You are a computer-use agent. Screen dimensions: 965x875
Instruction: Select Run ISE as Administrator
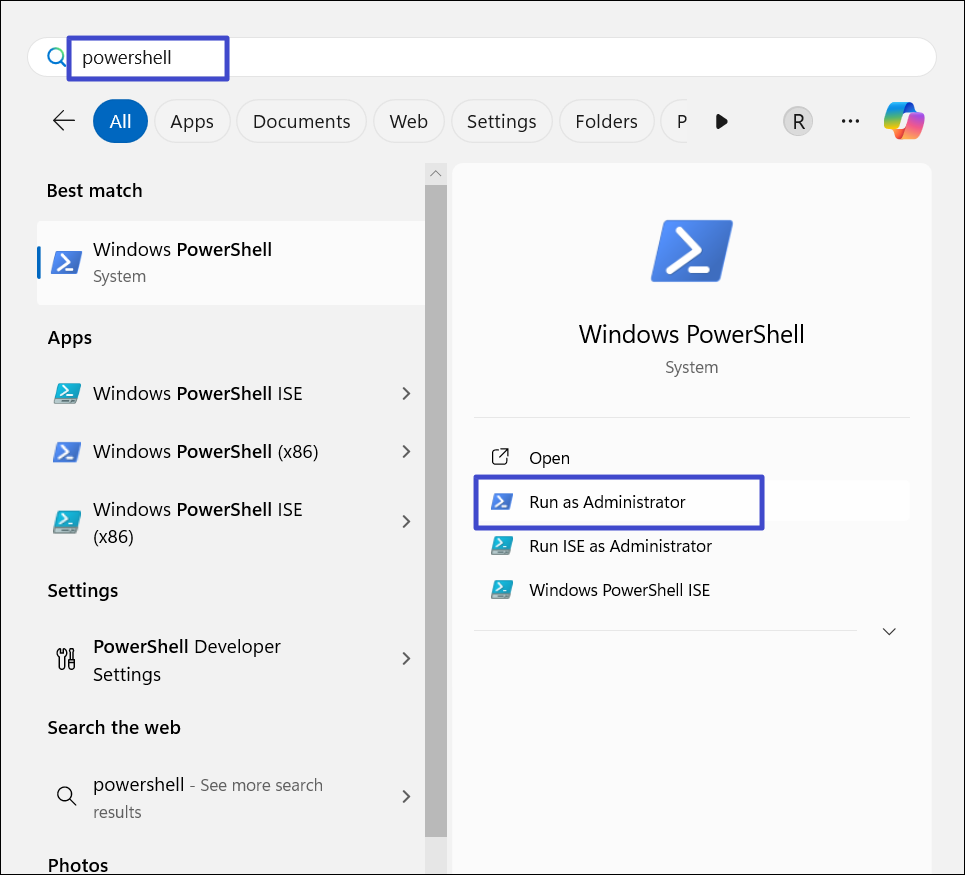(620, 546)
